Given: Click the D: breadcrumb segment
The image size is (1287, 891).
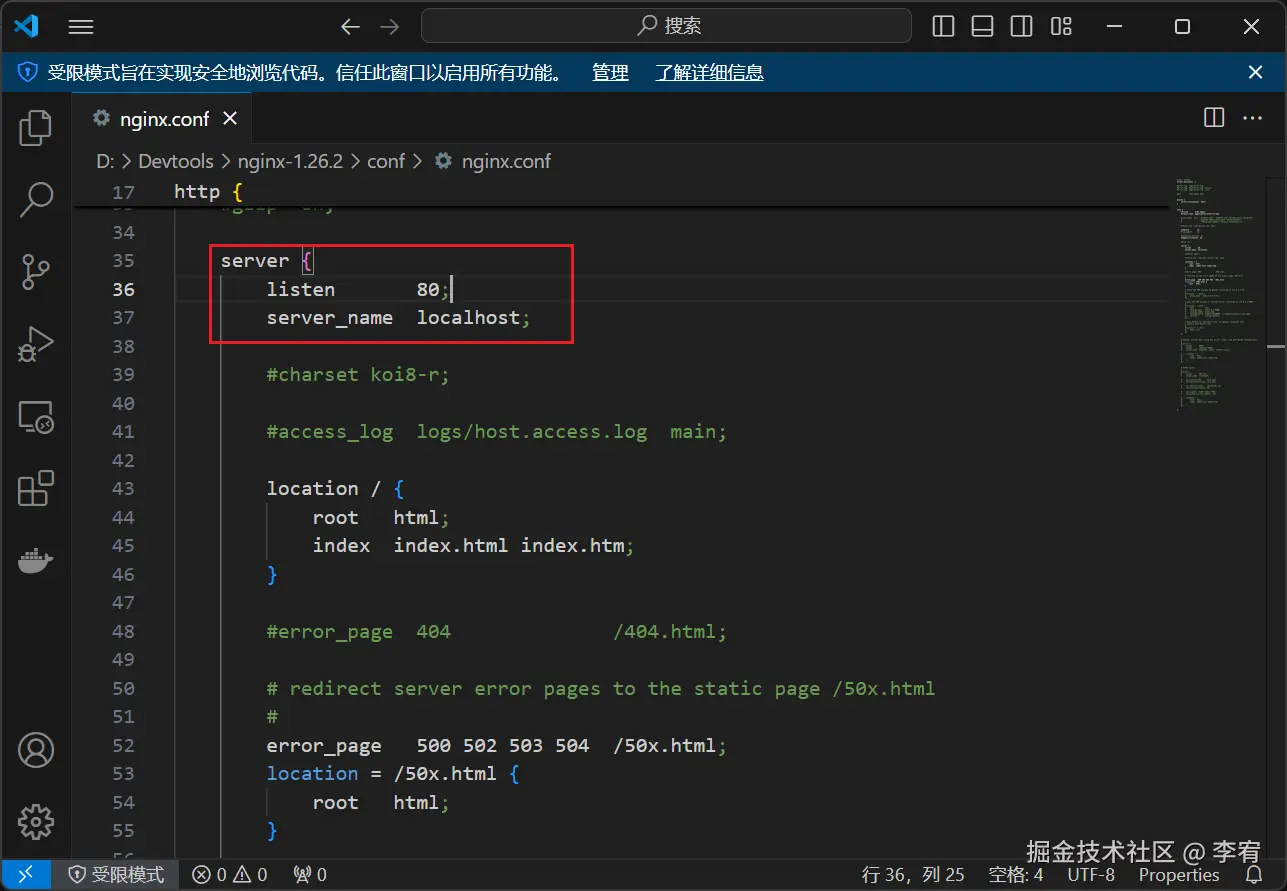Looking at the screenshot, I should click(105, 161).
